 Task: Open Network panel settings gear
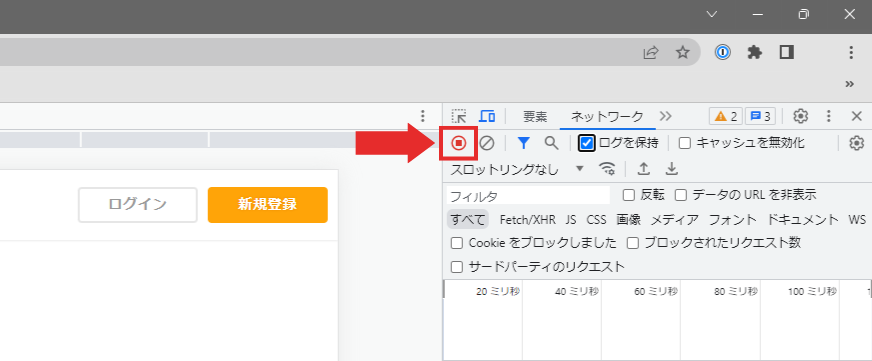click(856, 144)
